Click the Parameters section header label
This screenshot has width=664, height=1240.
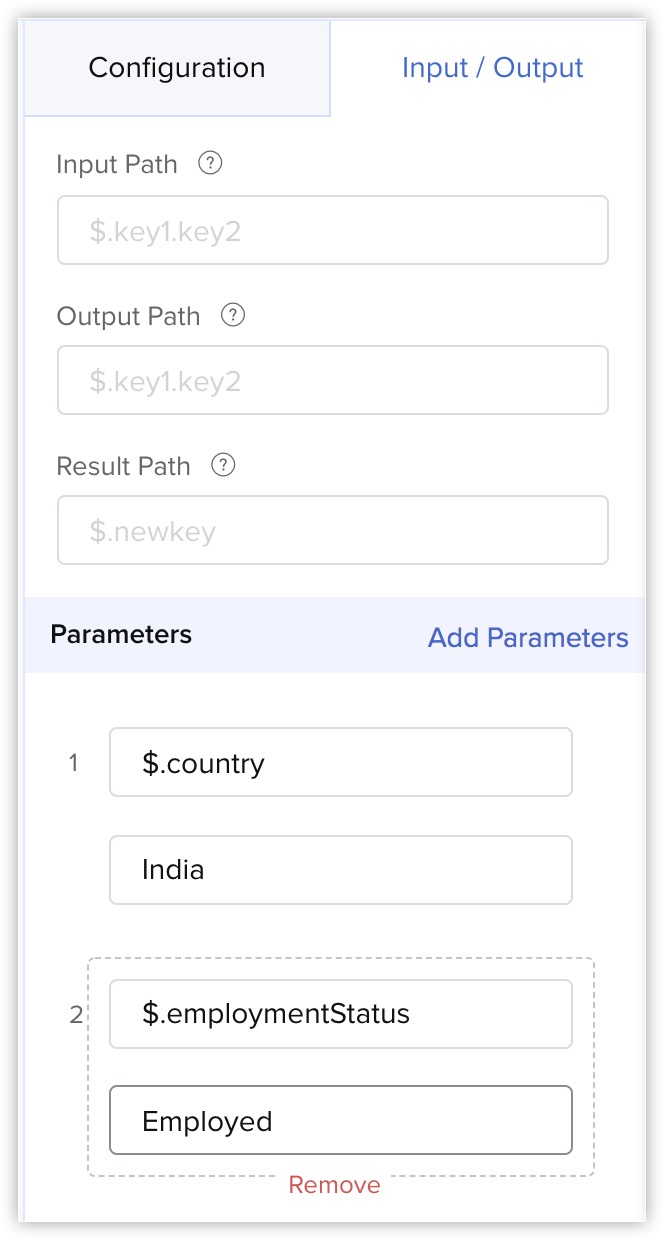pyautogui.click(x=121, y=634)
